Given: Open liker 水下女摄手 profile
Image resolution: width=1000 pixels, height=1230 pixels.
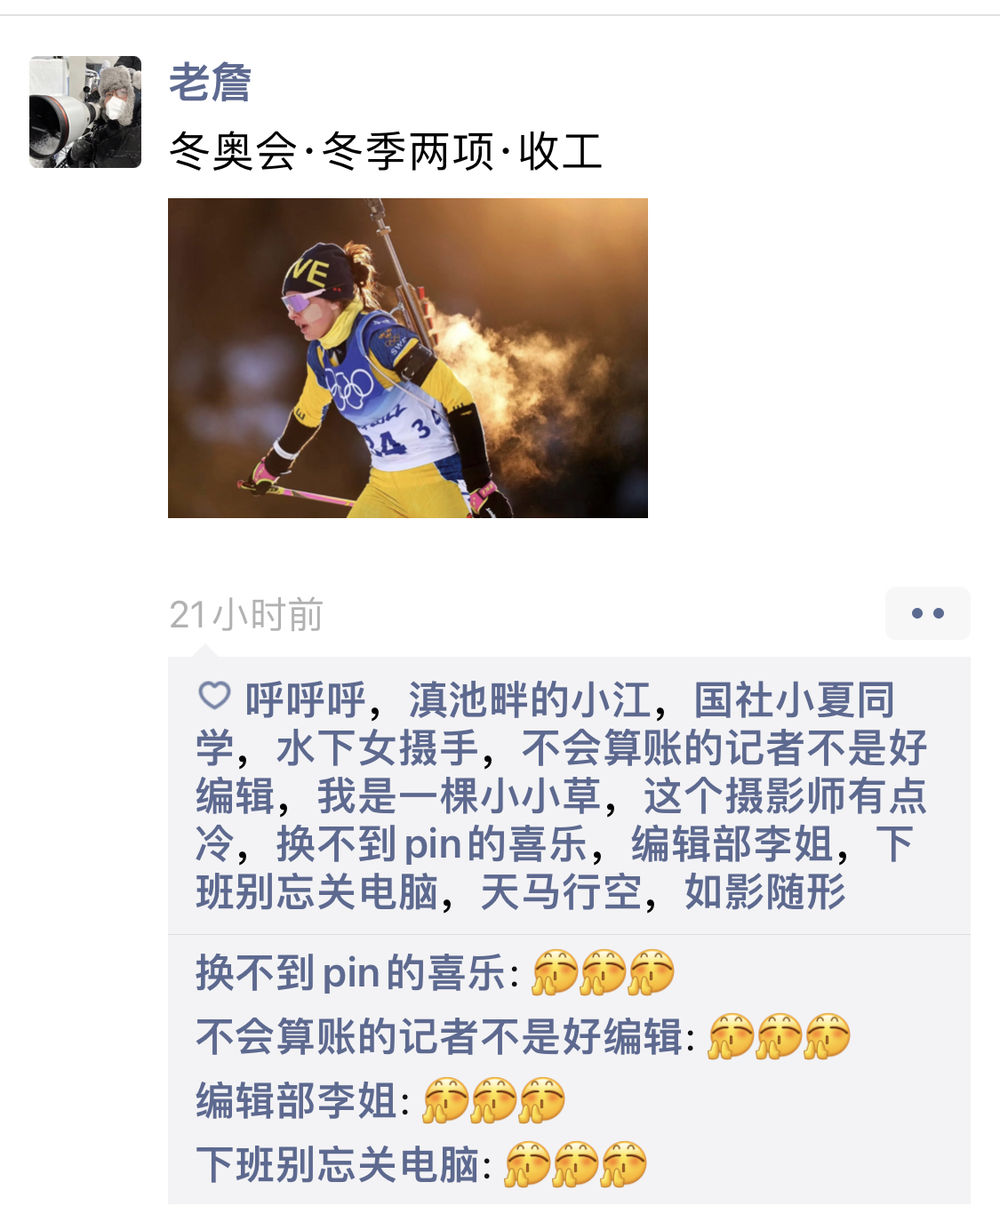Looking at the screenshot, I should coord(376,748).
